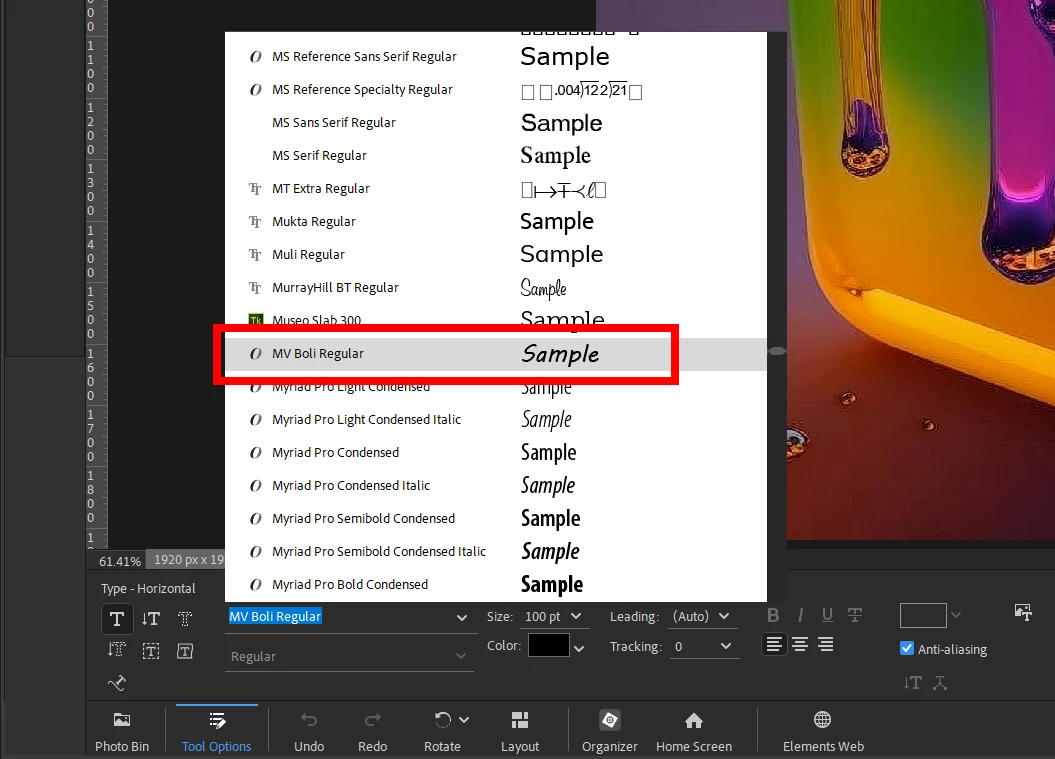This screenshot has height=759, width=1055.
Task: Toggle faux bold formatting
Action: click(773, 615)
